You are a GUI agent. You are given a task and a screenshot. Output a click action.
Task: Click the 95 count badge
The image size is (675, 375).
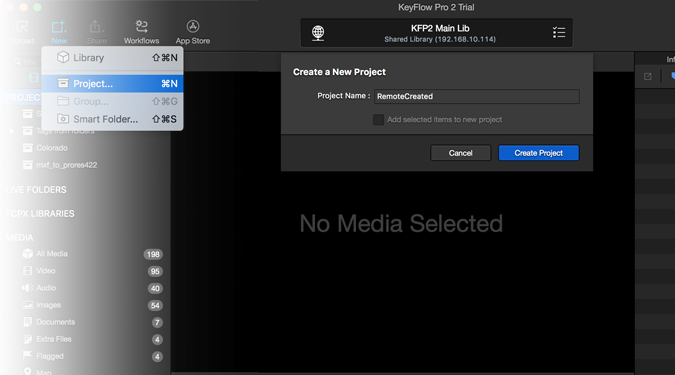coord(155,271)
